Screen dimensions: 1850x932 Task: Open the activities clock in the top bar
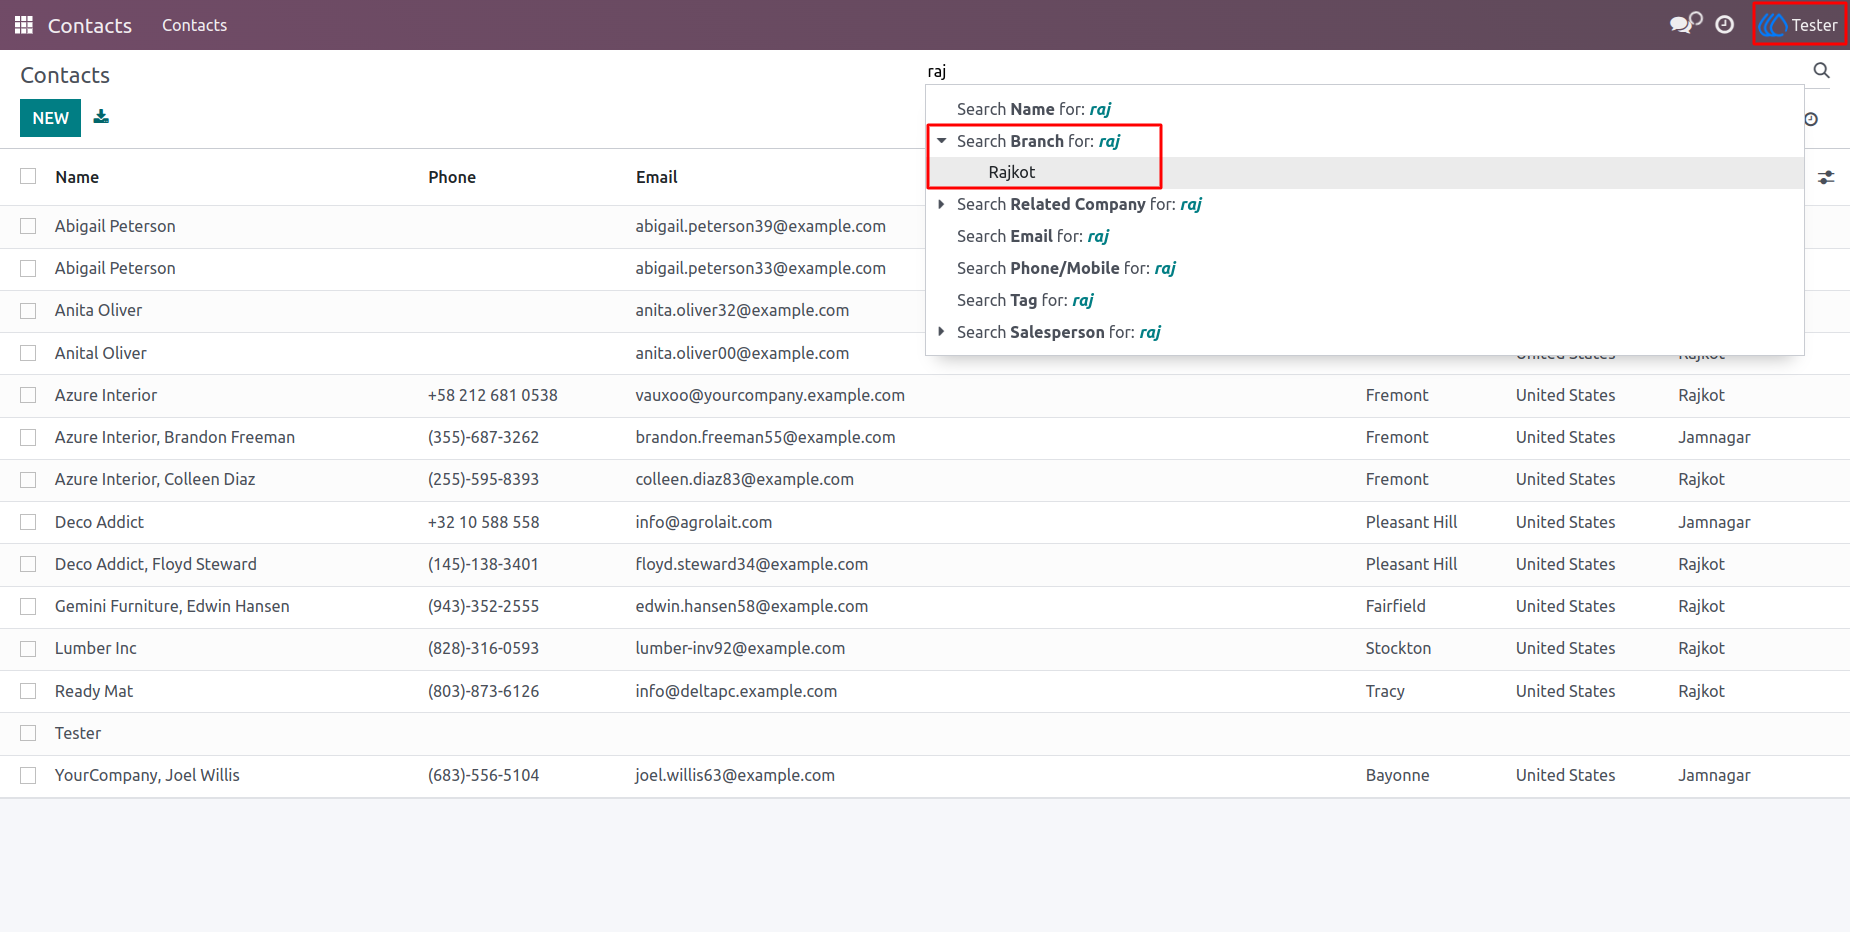[x=1725, y=25]
